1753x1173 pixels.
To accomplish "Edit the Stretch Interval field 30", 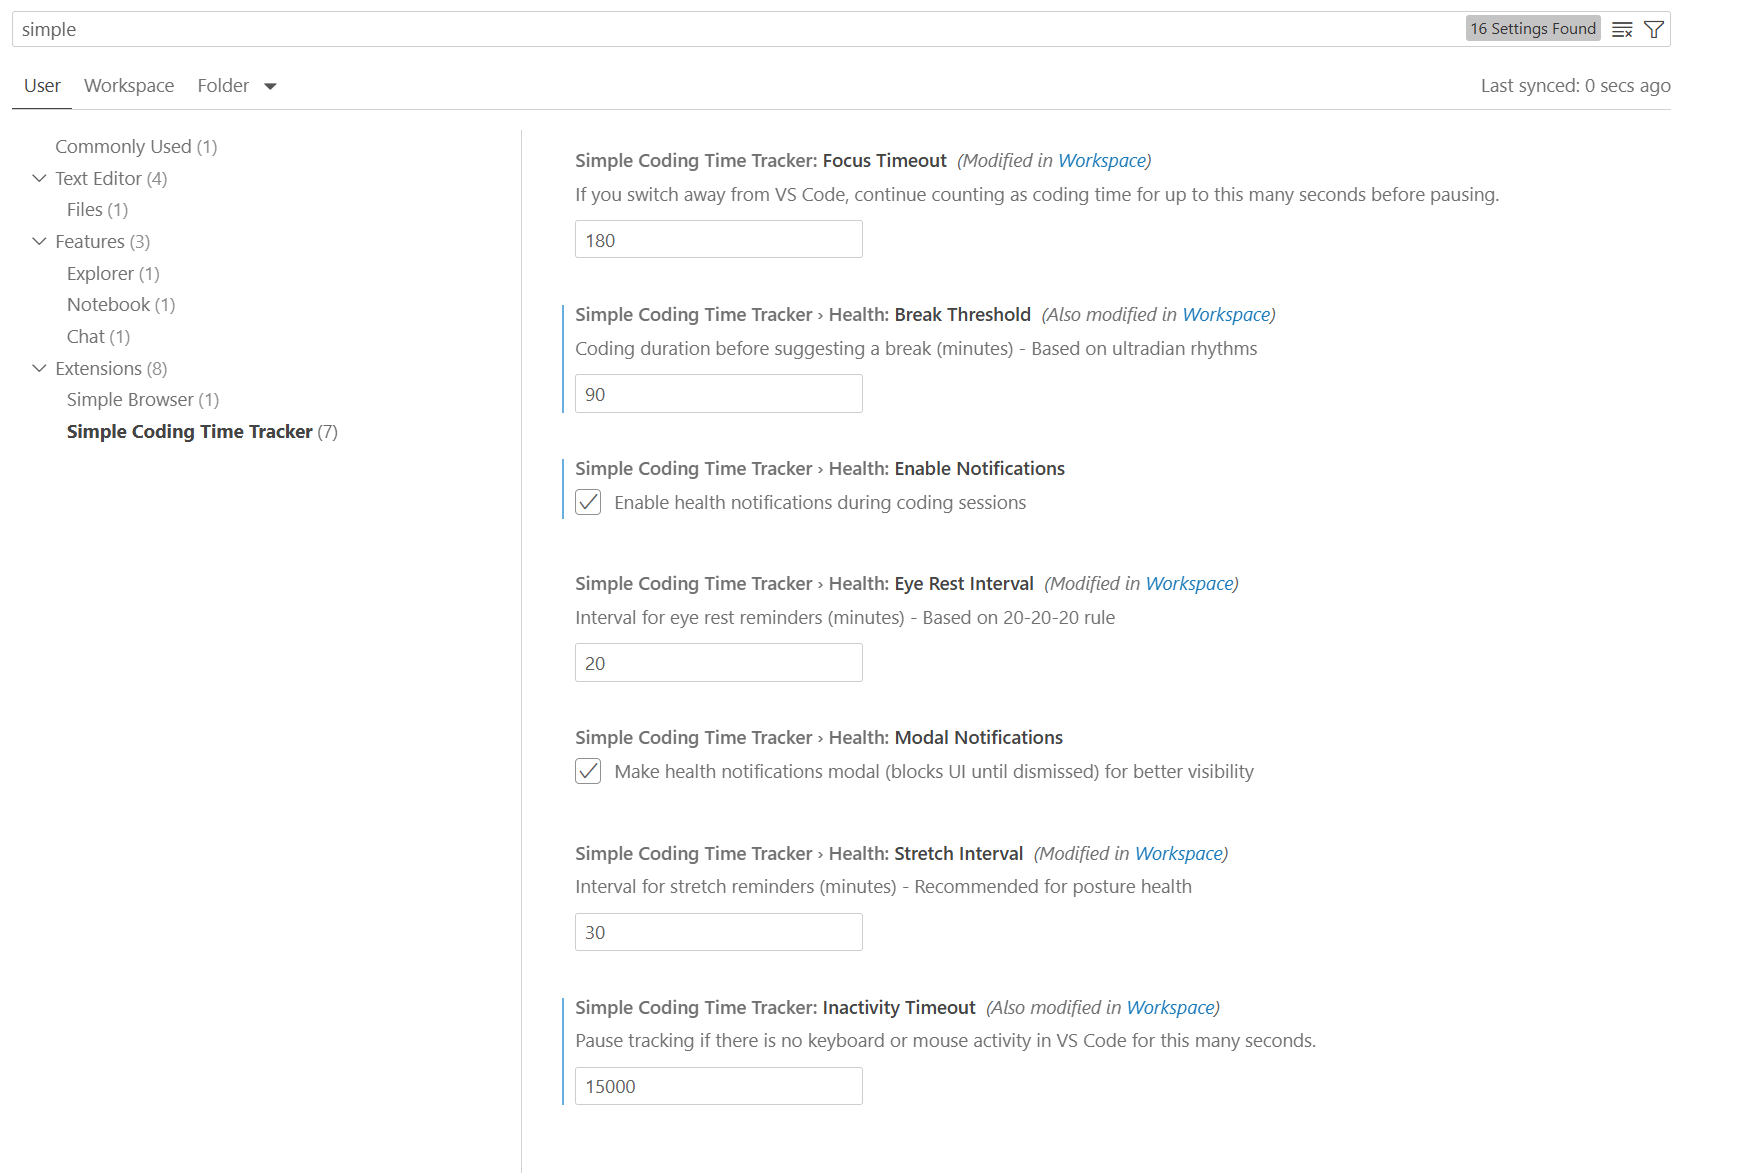I will click(718, 932).
